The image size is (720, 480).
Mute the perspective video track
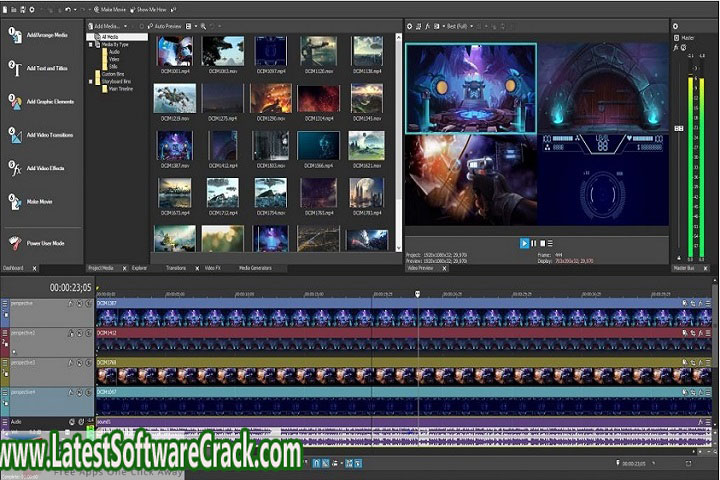coord(79,304)
